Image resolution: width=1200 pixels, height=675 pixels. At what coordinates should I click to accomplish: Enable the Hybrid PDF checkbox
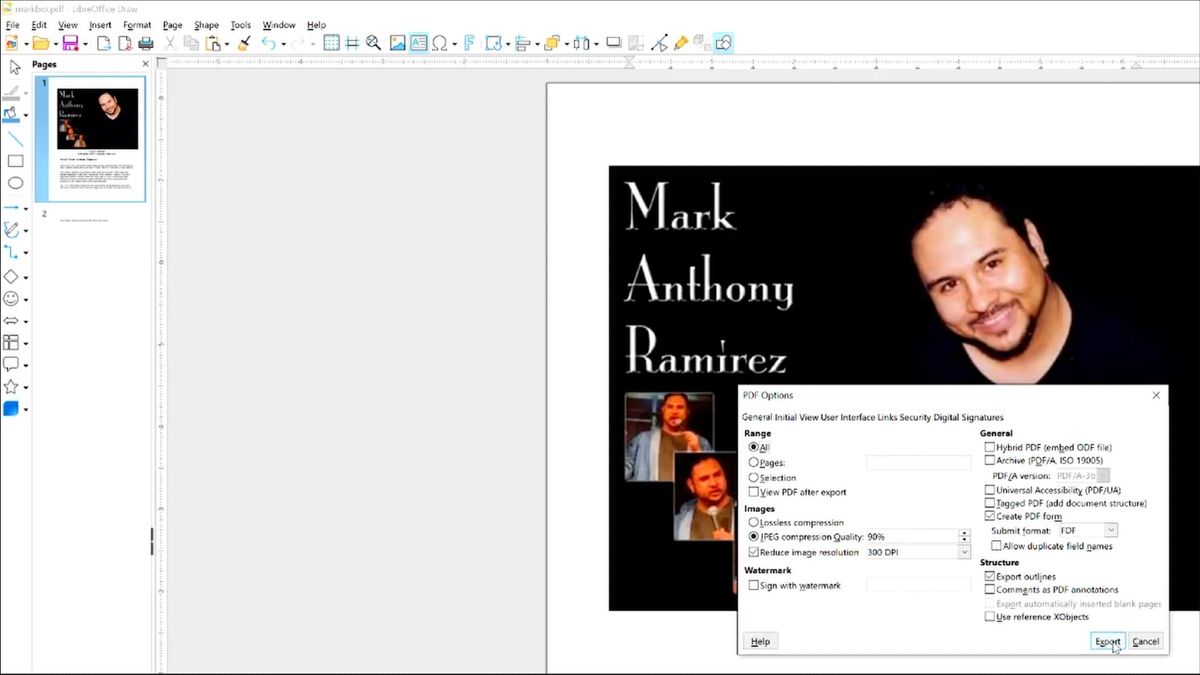coord(990,447)
